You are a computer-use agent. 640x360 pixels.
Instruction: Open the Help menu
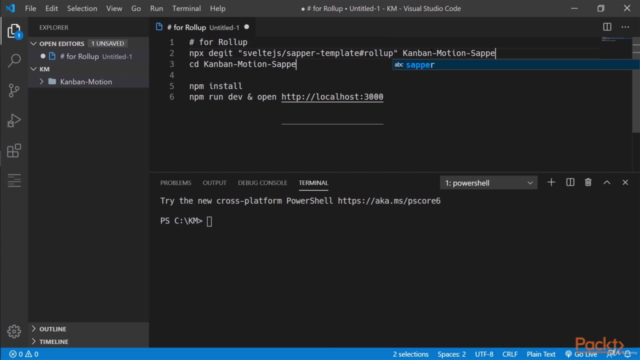pyautogui.click(x=218, y=8)
